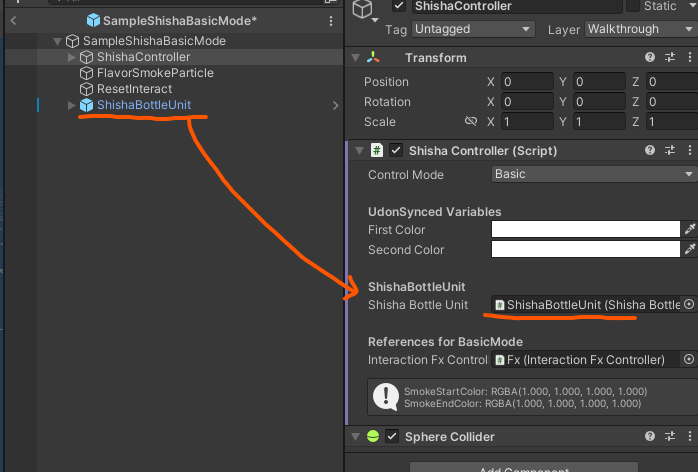Open Sphere Collider help icon
This screenshot has height=472, width=698.
click(x=649, y=436)
